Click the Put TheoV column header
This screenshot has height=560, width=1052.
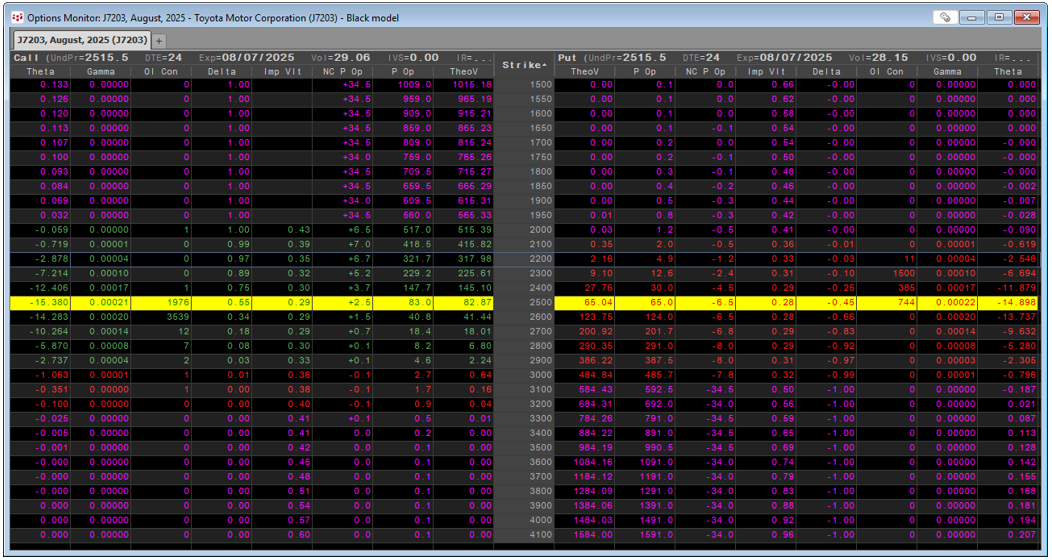(x=585, y=71)
